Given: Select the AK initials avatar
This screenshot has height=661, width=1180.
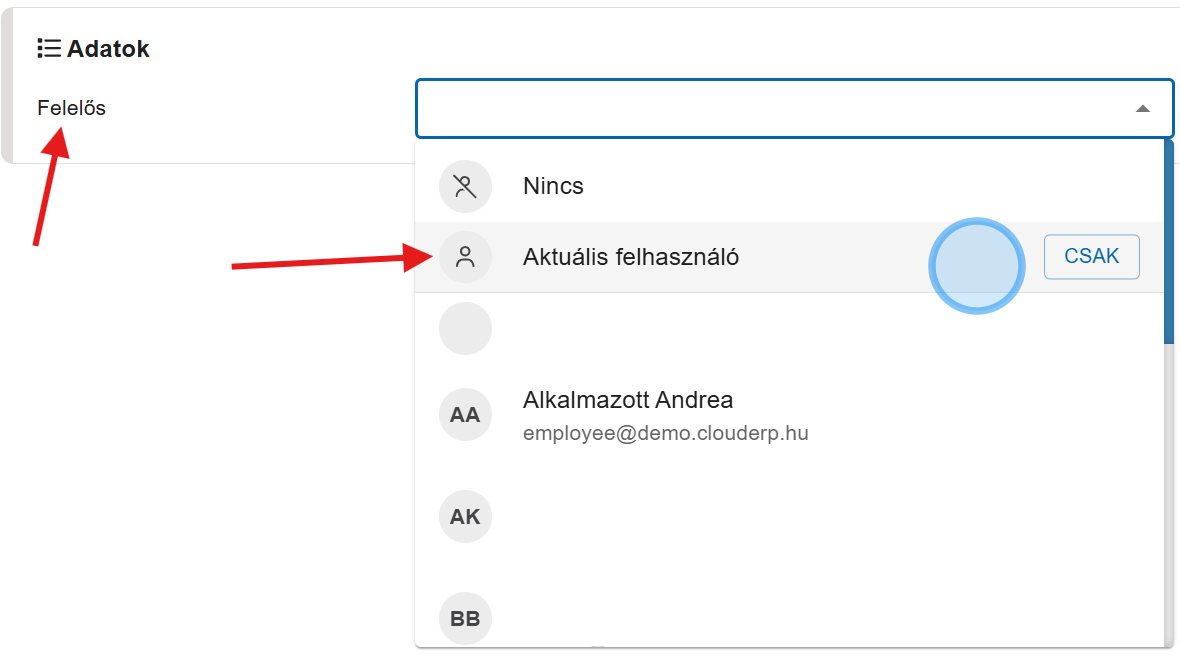Looking at the screenshot, I should [x=465, y=517].
